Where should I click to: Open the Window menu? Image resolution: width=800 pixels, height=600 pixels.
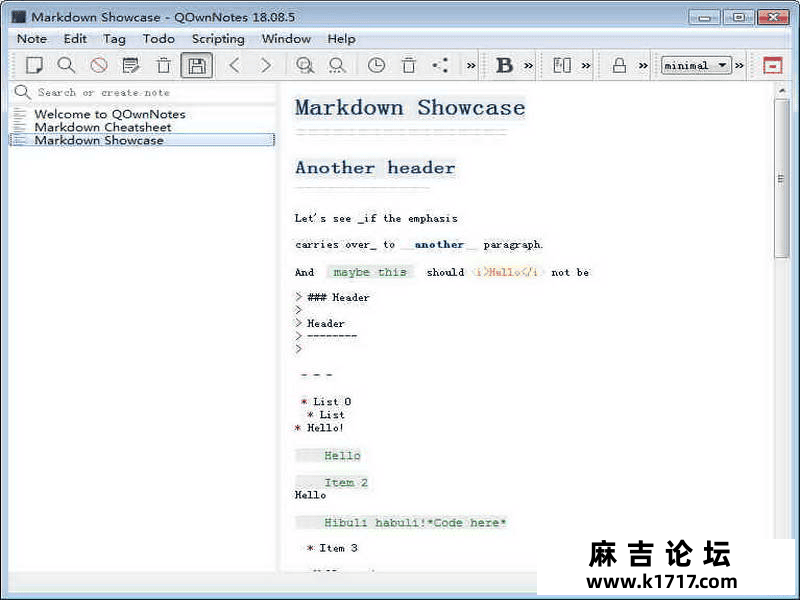(286, 39)
